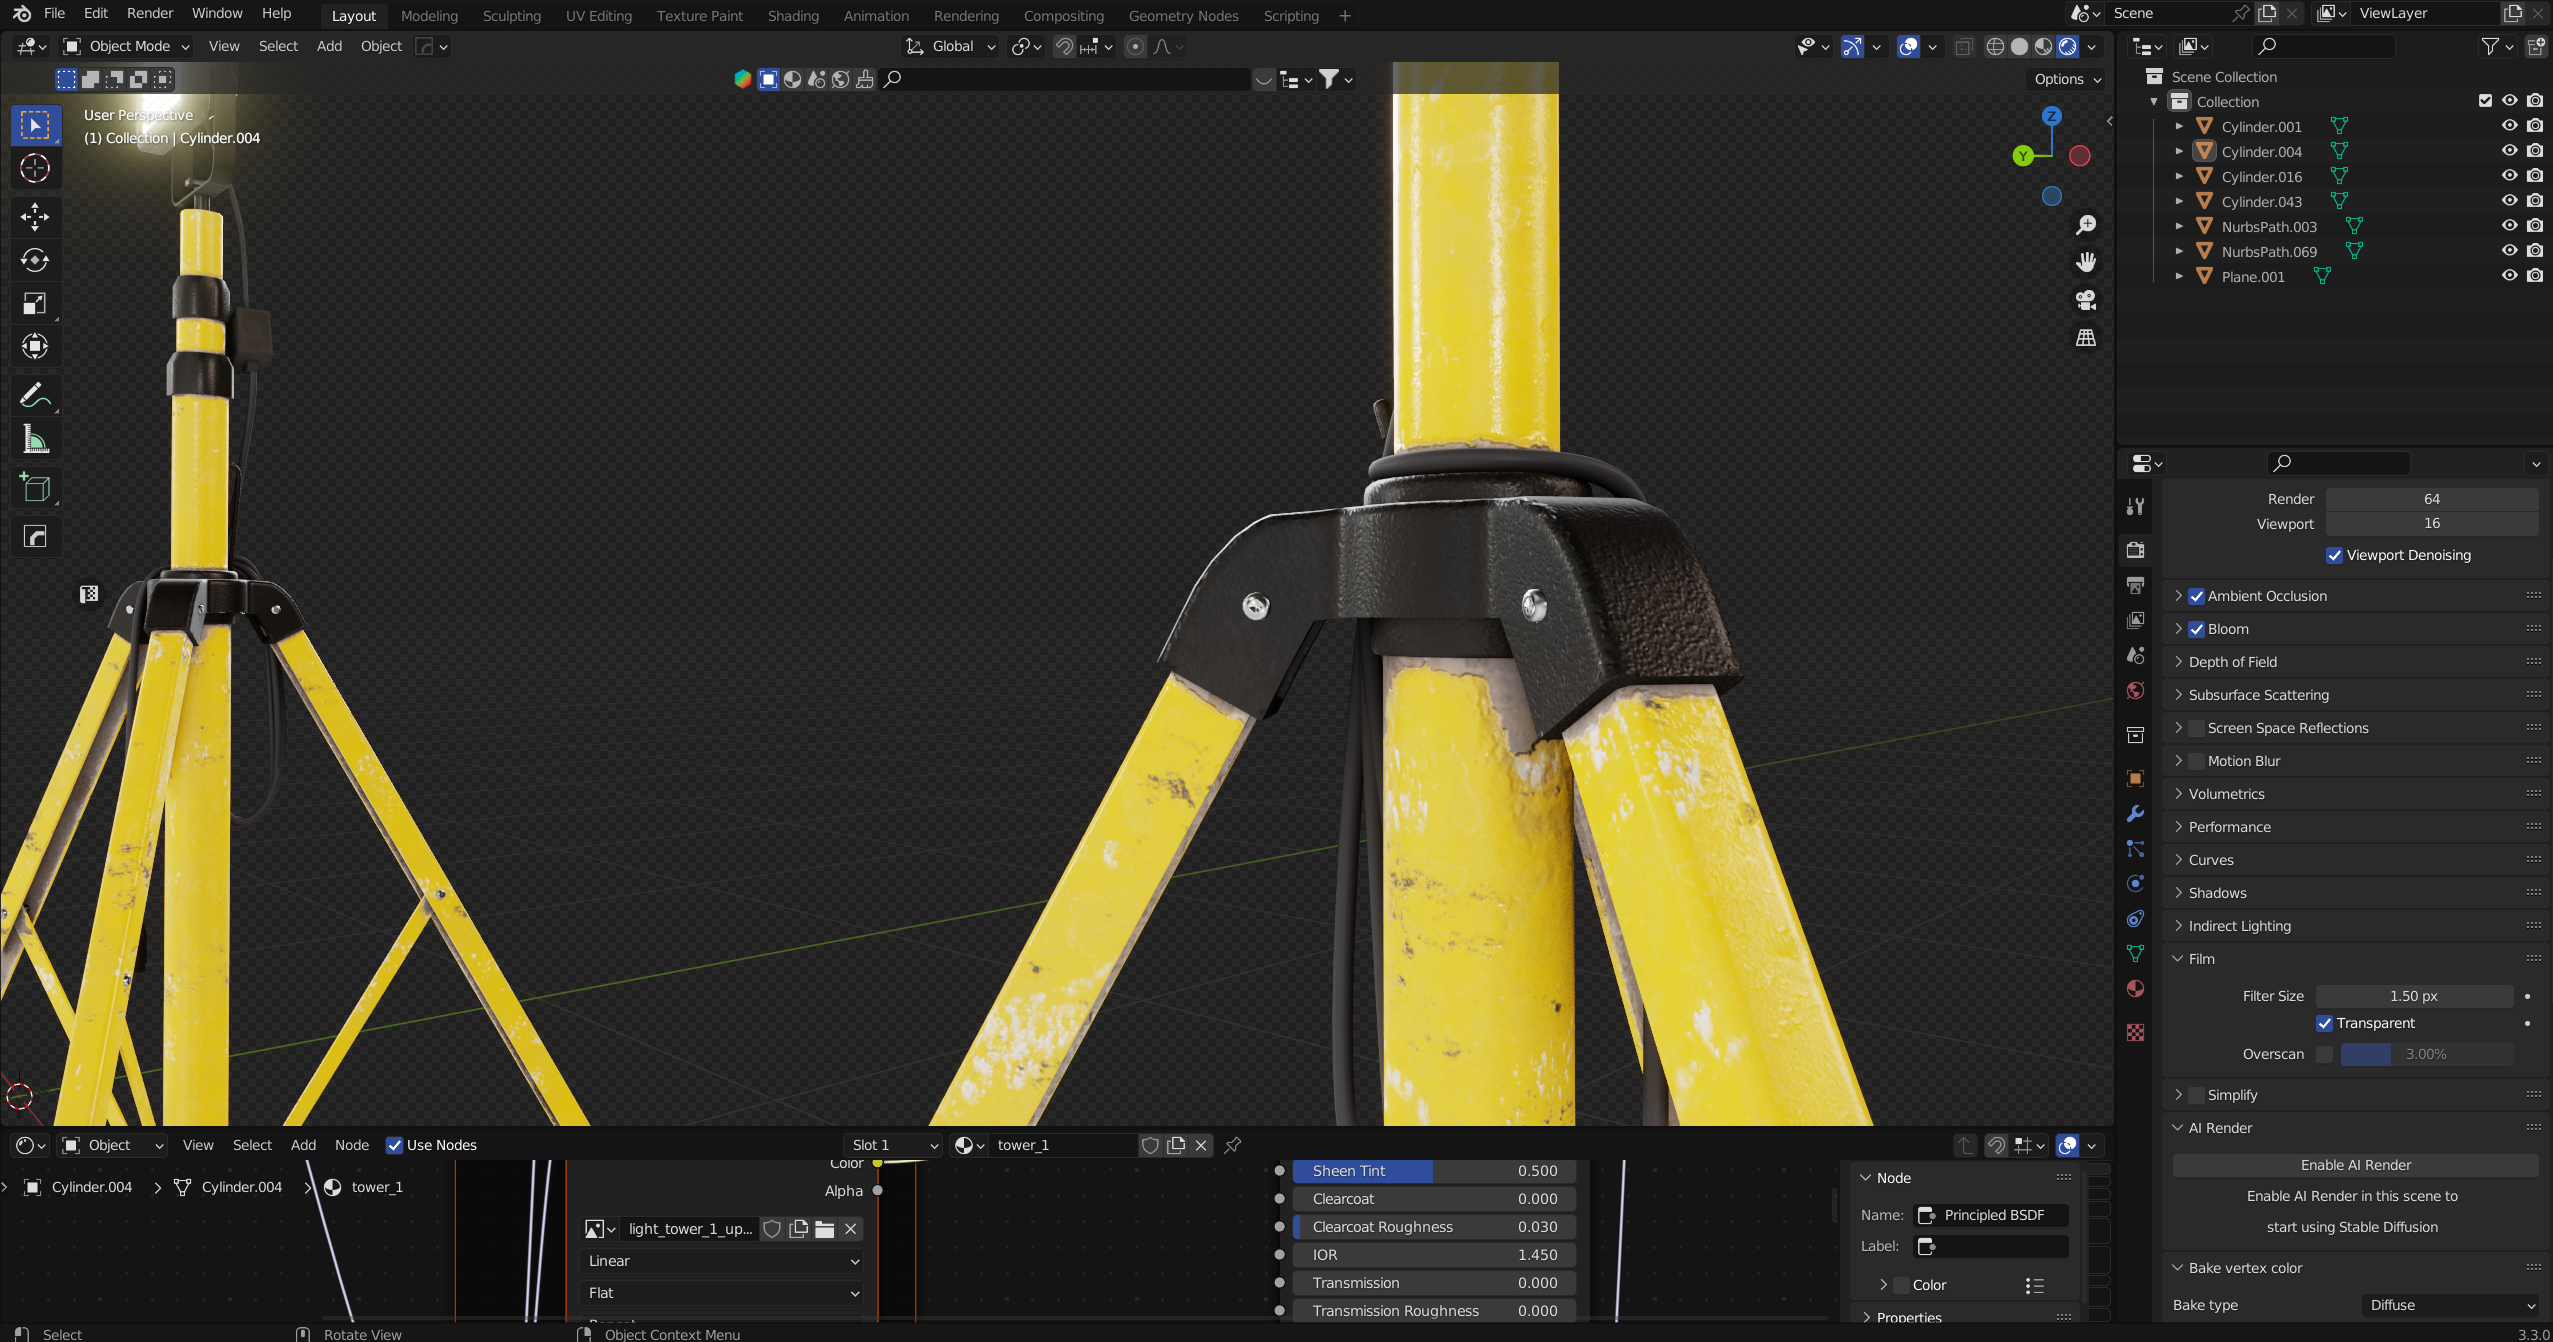Uncheck Transparent film option
This screenshot has width=2553, height=1342.
pos(2324,1023)
